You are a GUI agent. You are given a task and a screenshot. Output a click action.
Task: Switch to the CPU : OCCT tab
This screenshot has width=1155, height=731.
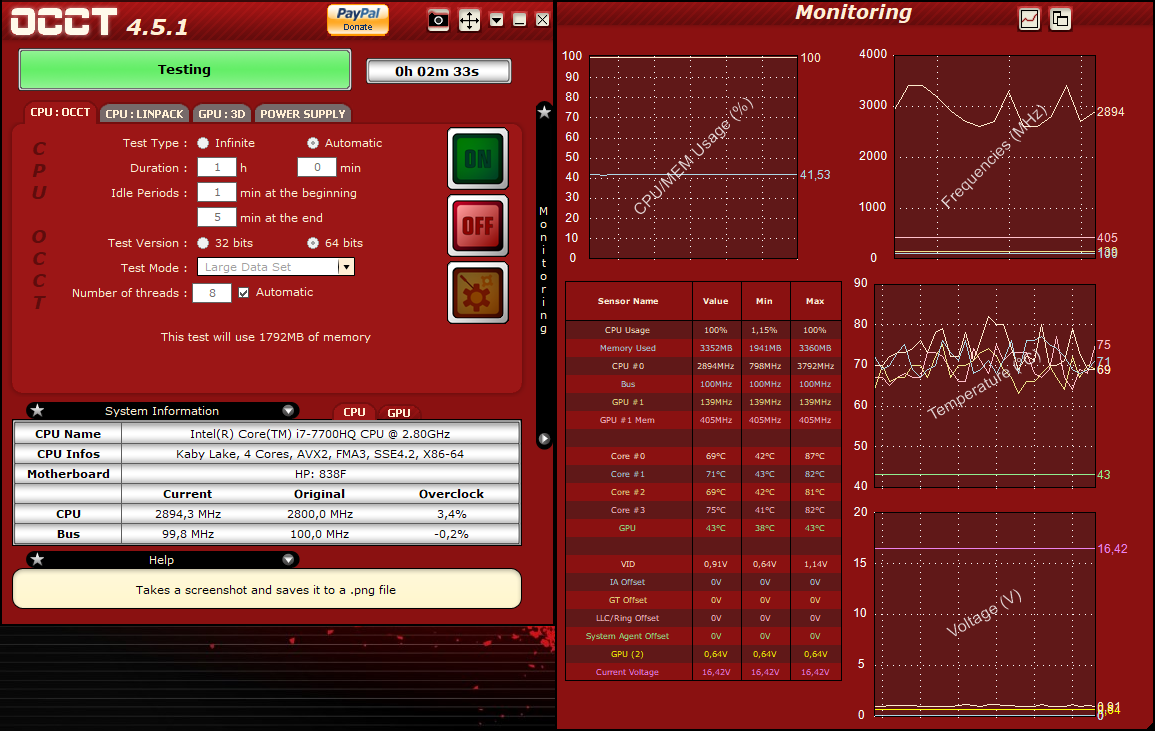pyautogui.click(x=60, y=113)
